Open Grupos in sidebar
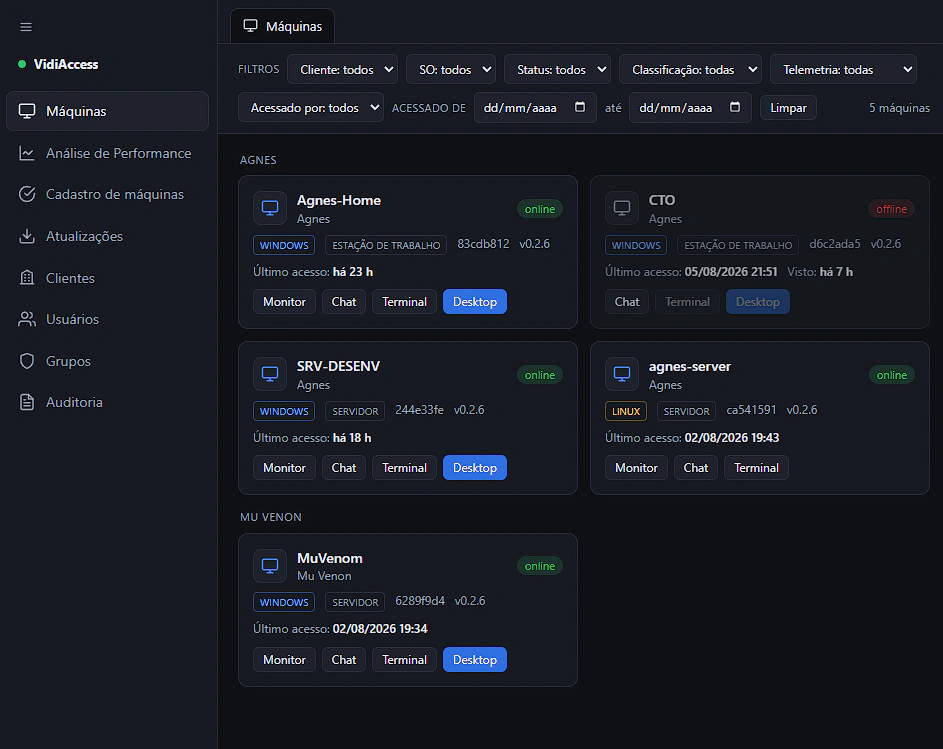The height and width of the screenshot is (749, 943). point(108,361)
